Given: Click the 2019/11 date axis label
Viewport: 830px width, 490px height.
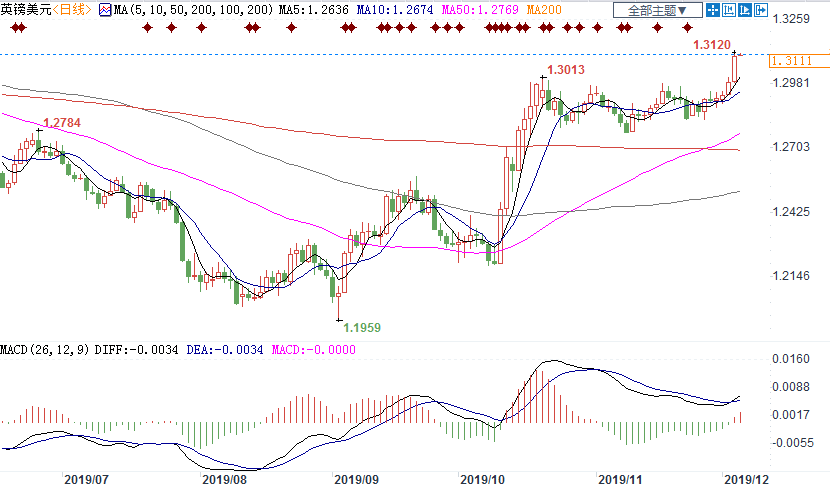Looking at the screenshot, I should [x=620, y=479].
